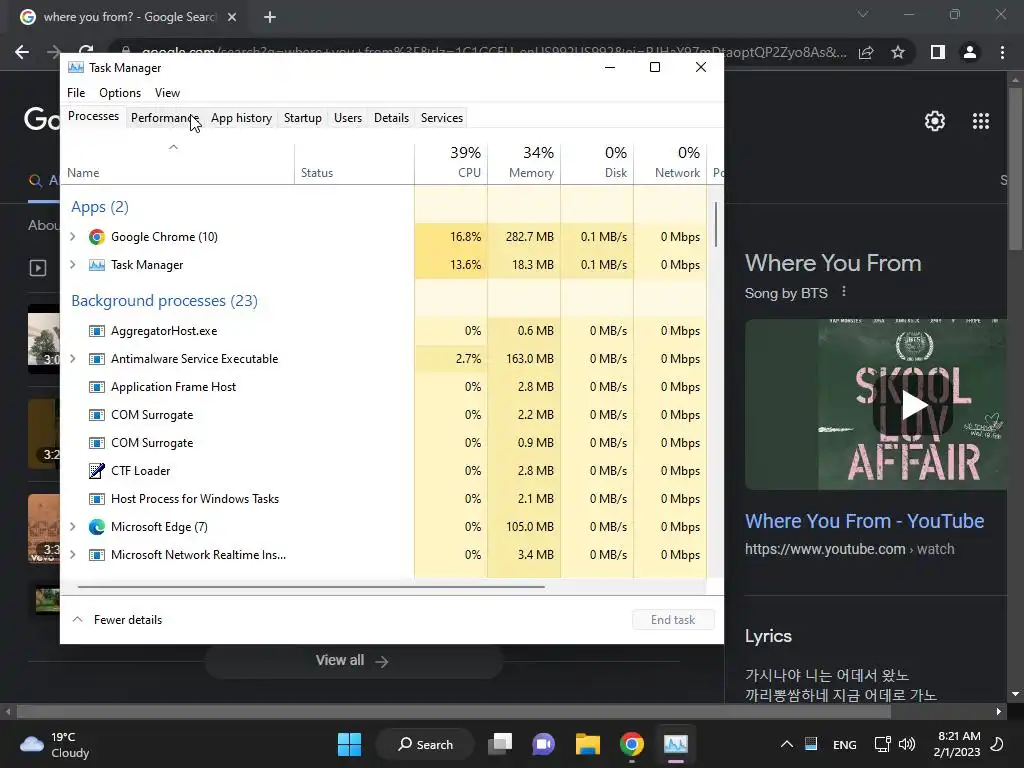1024x768 pixels.
Task: Open a new Chrome tab with plus
Action: [270, 17]
